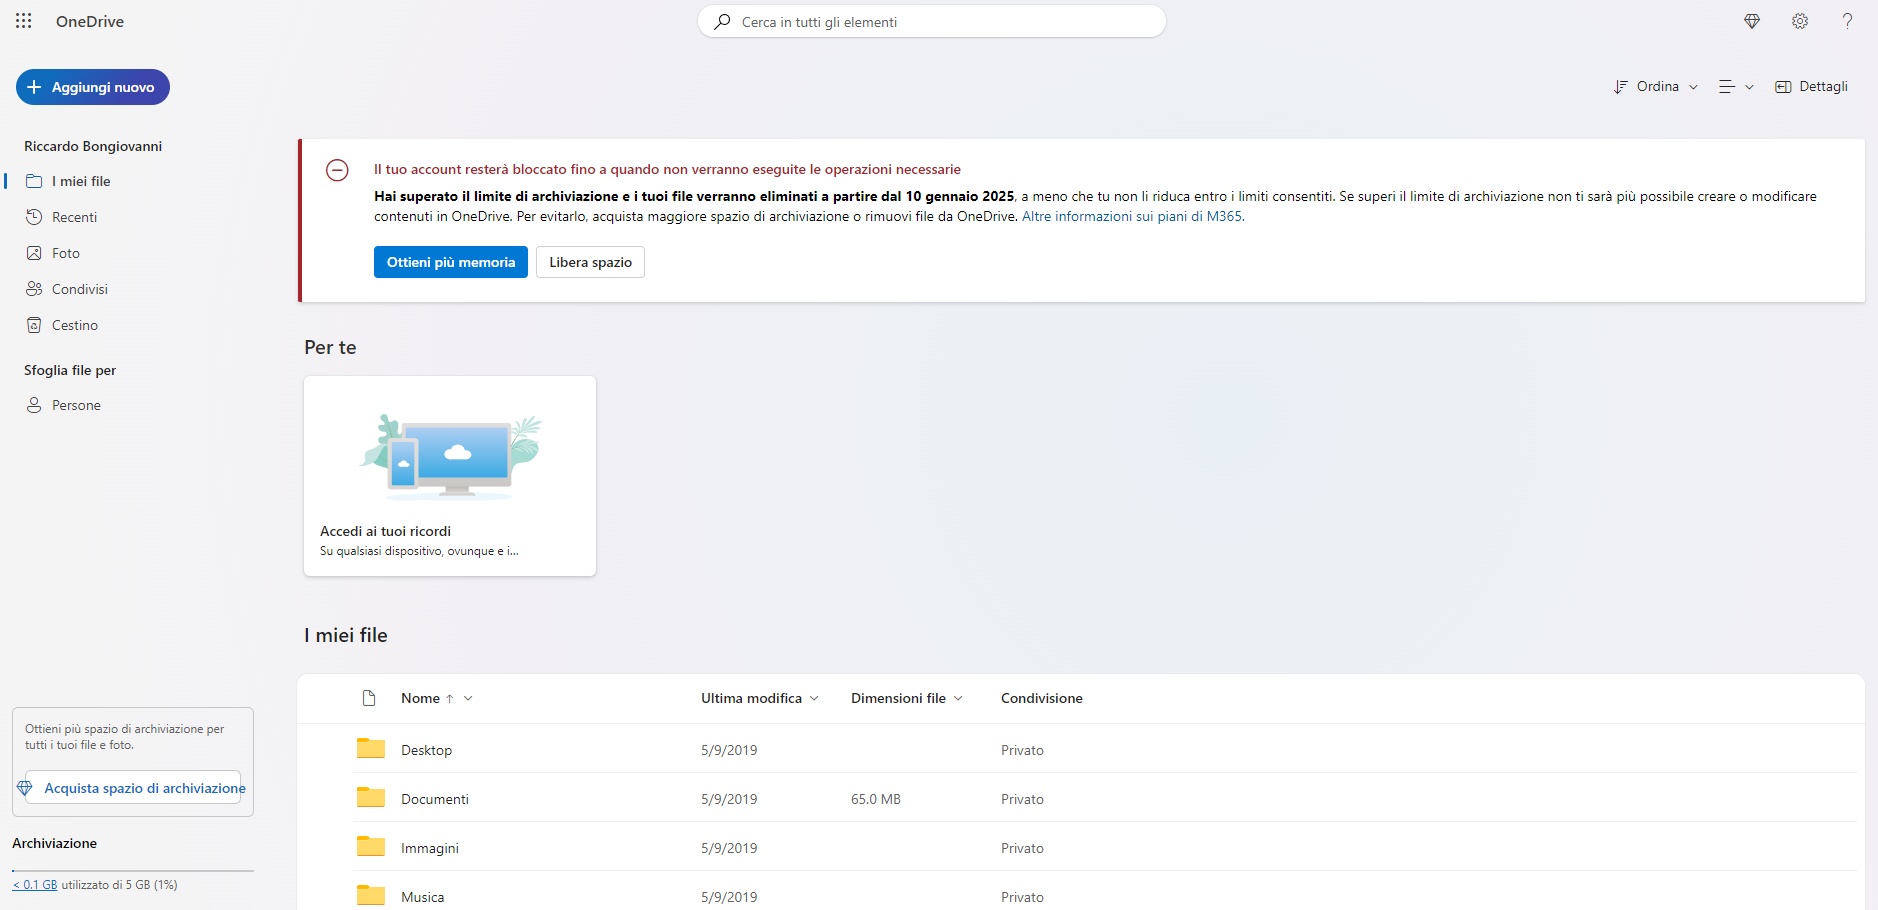Open the app launcher grid icon
The height and width of the screenshot is (910, 1878).
24,21
